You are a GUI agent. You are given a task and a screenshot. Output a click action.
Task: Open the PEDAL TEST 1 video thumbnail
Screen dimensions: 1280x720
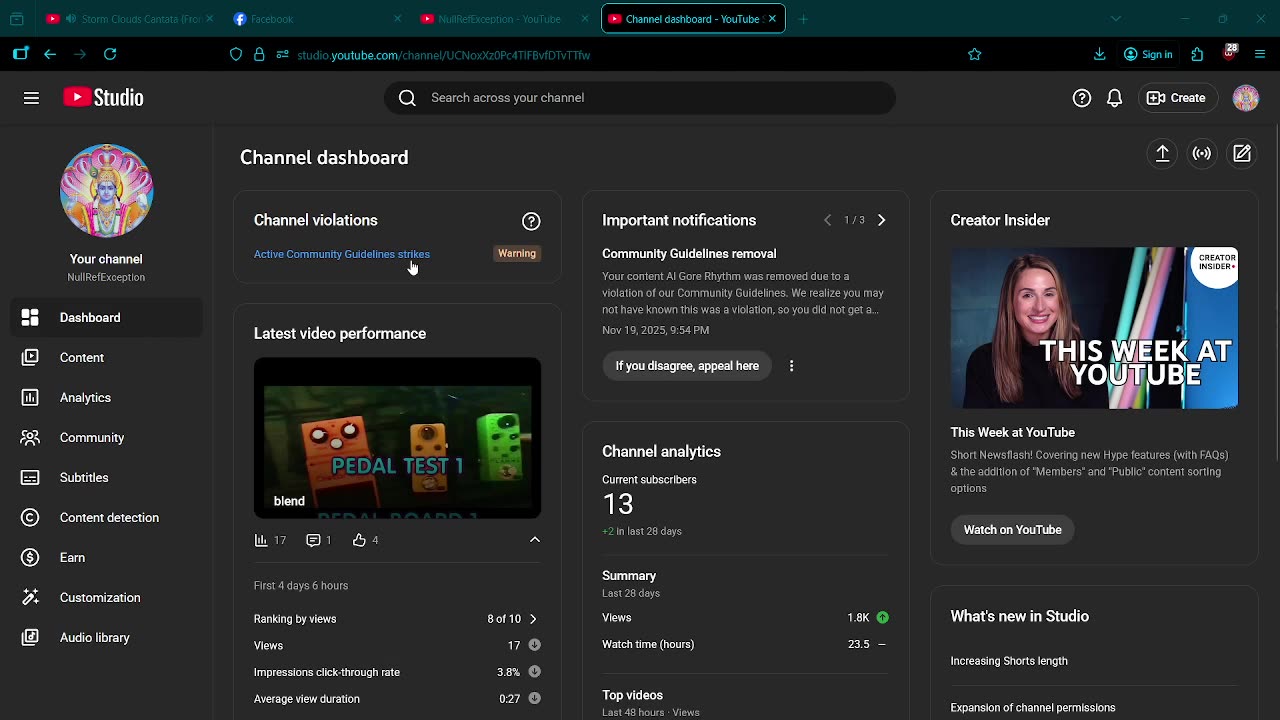(397, 438)
